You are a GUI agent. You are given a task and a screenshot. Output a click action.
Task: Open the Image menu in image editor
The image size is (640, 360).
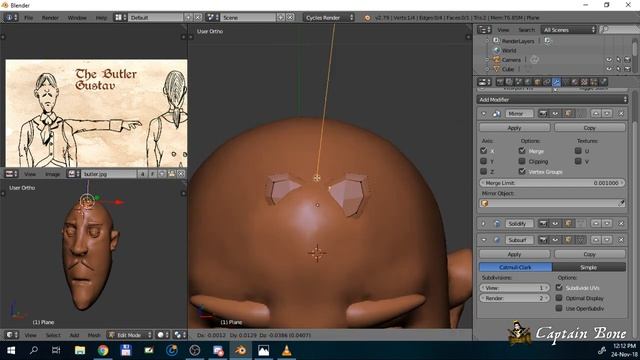coord(52,174)
